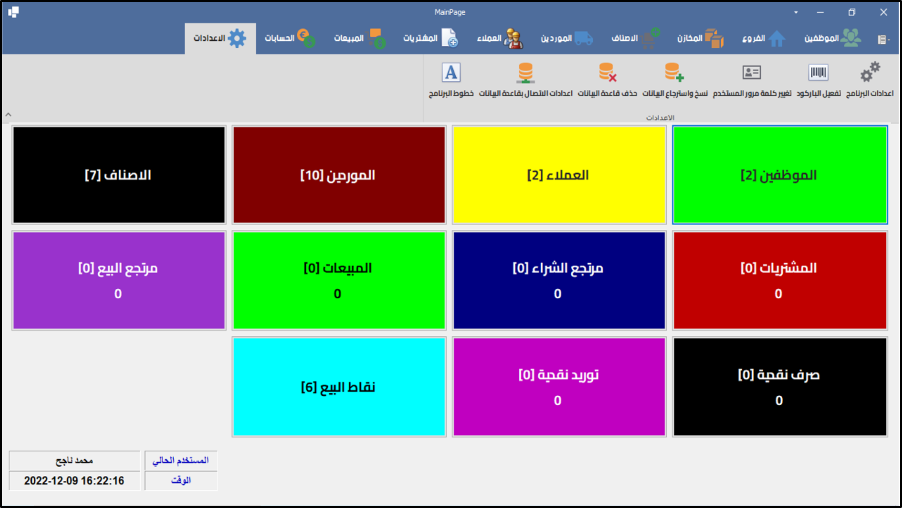This screenshot has height=508, width=902.
Task: Go to the warehouses (المخازن) ribbon tab
Action: click(x=699, y=38)
